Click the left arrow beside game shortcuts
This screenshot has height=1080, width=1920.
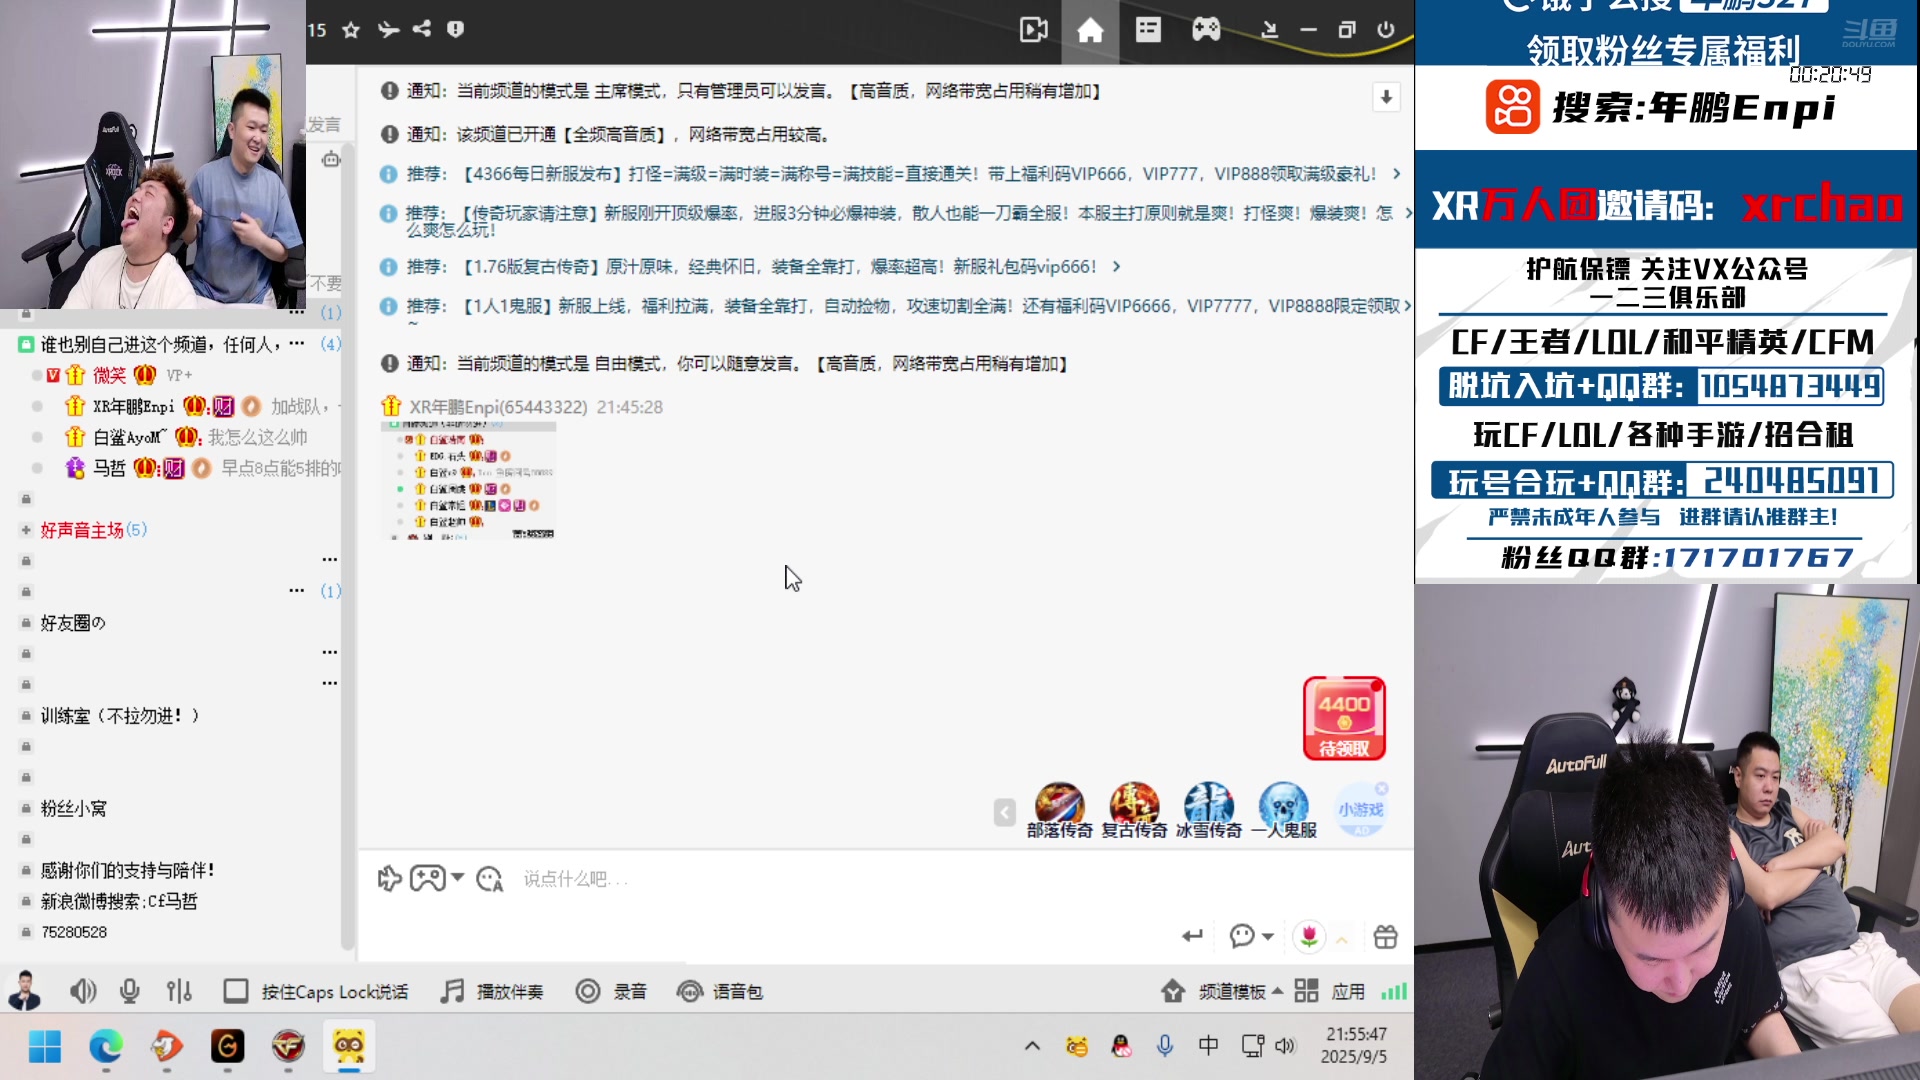(x=1005, y=812)
